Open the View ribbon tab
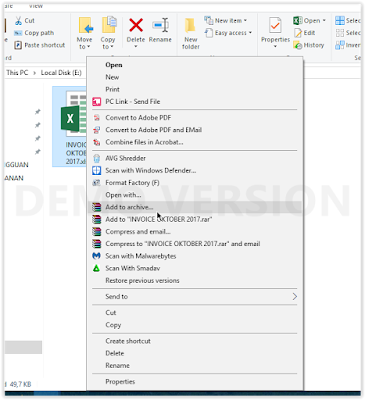Image resolution: width=365 pixels, height=400 pixels. 35,6
